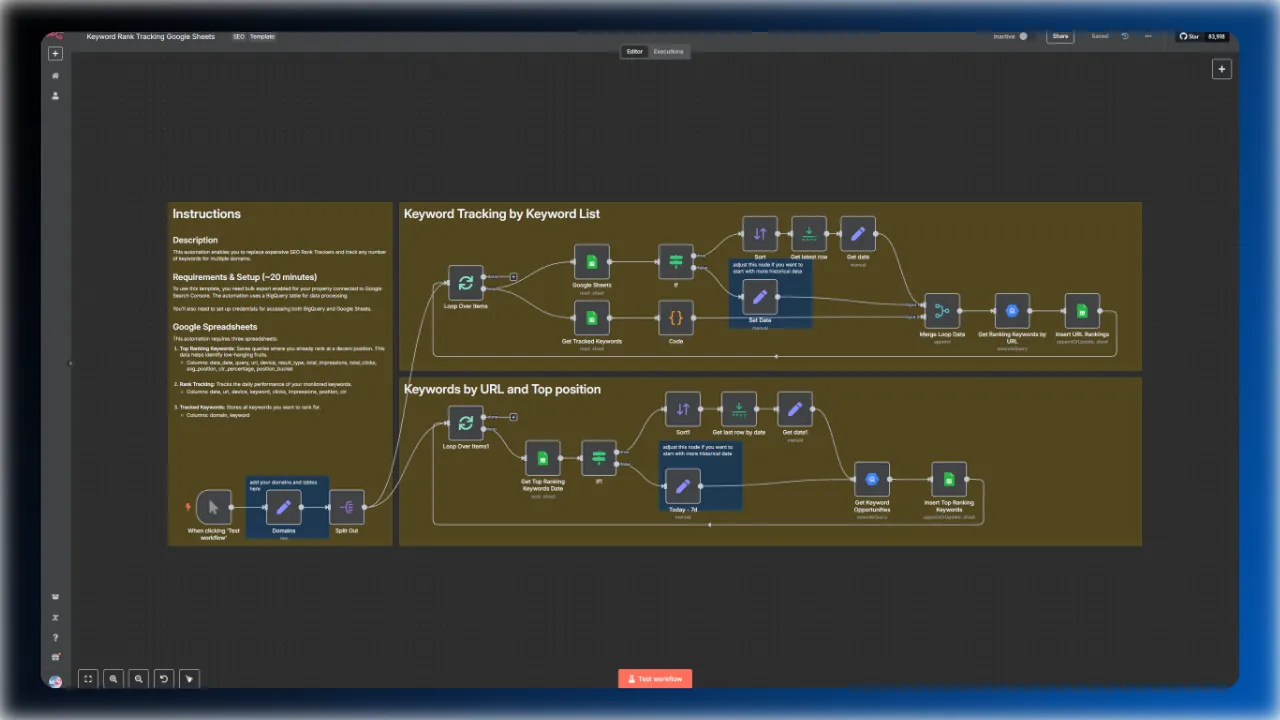The width and height of the screenshot is (1280, 720).
Task: Open the user icon in the sidebar
Action: coord(55,96)
